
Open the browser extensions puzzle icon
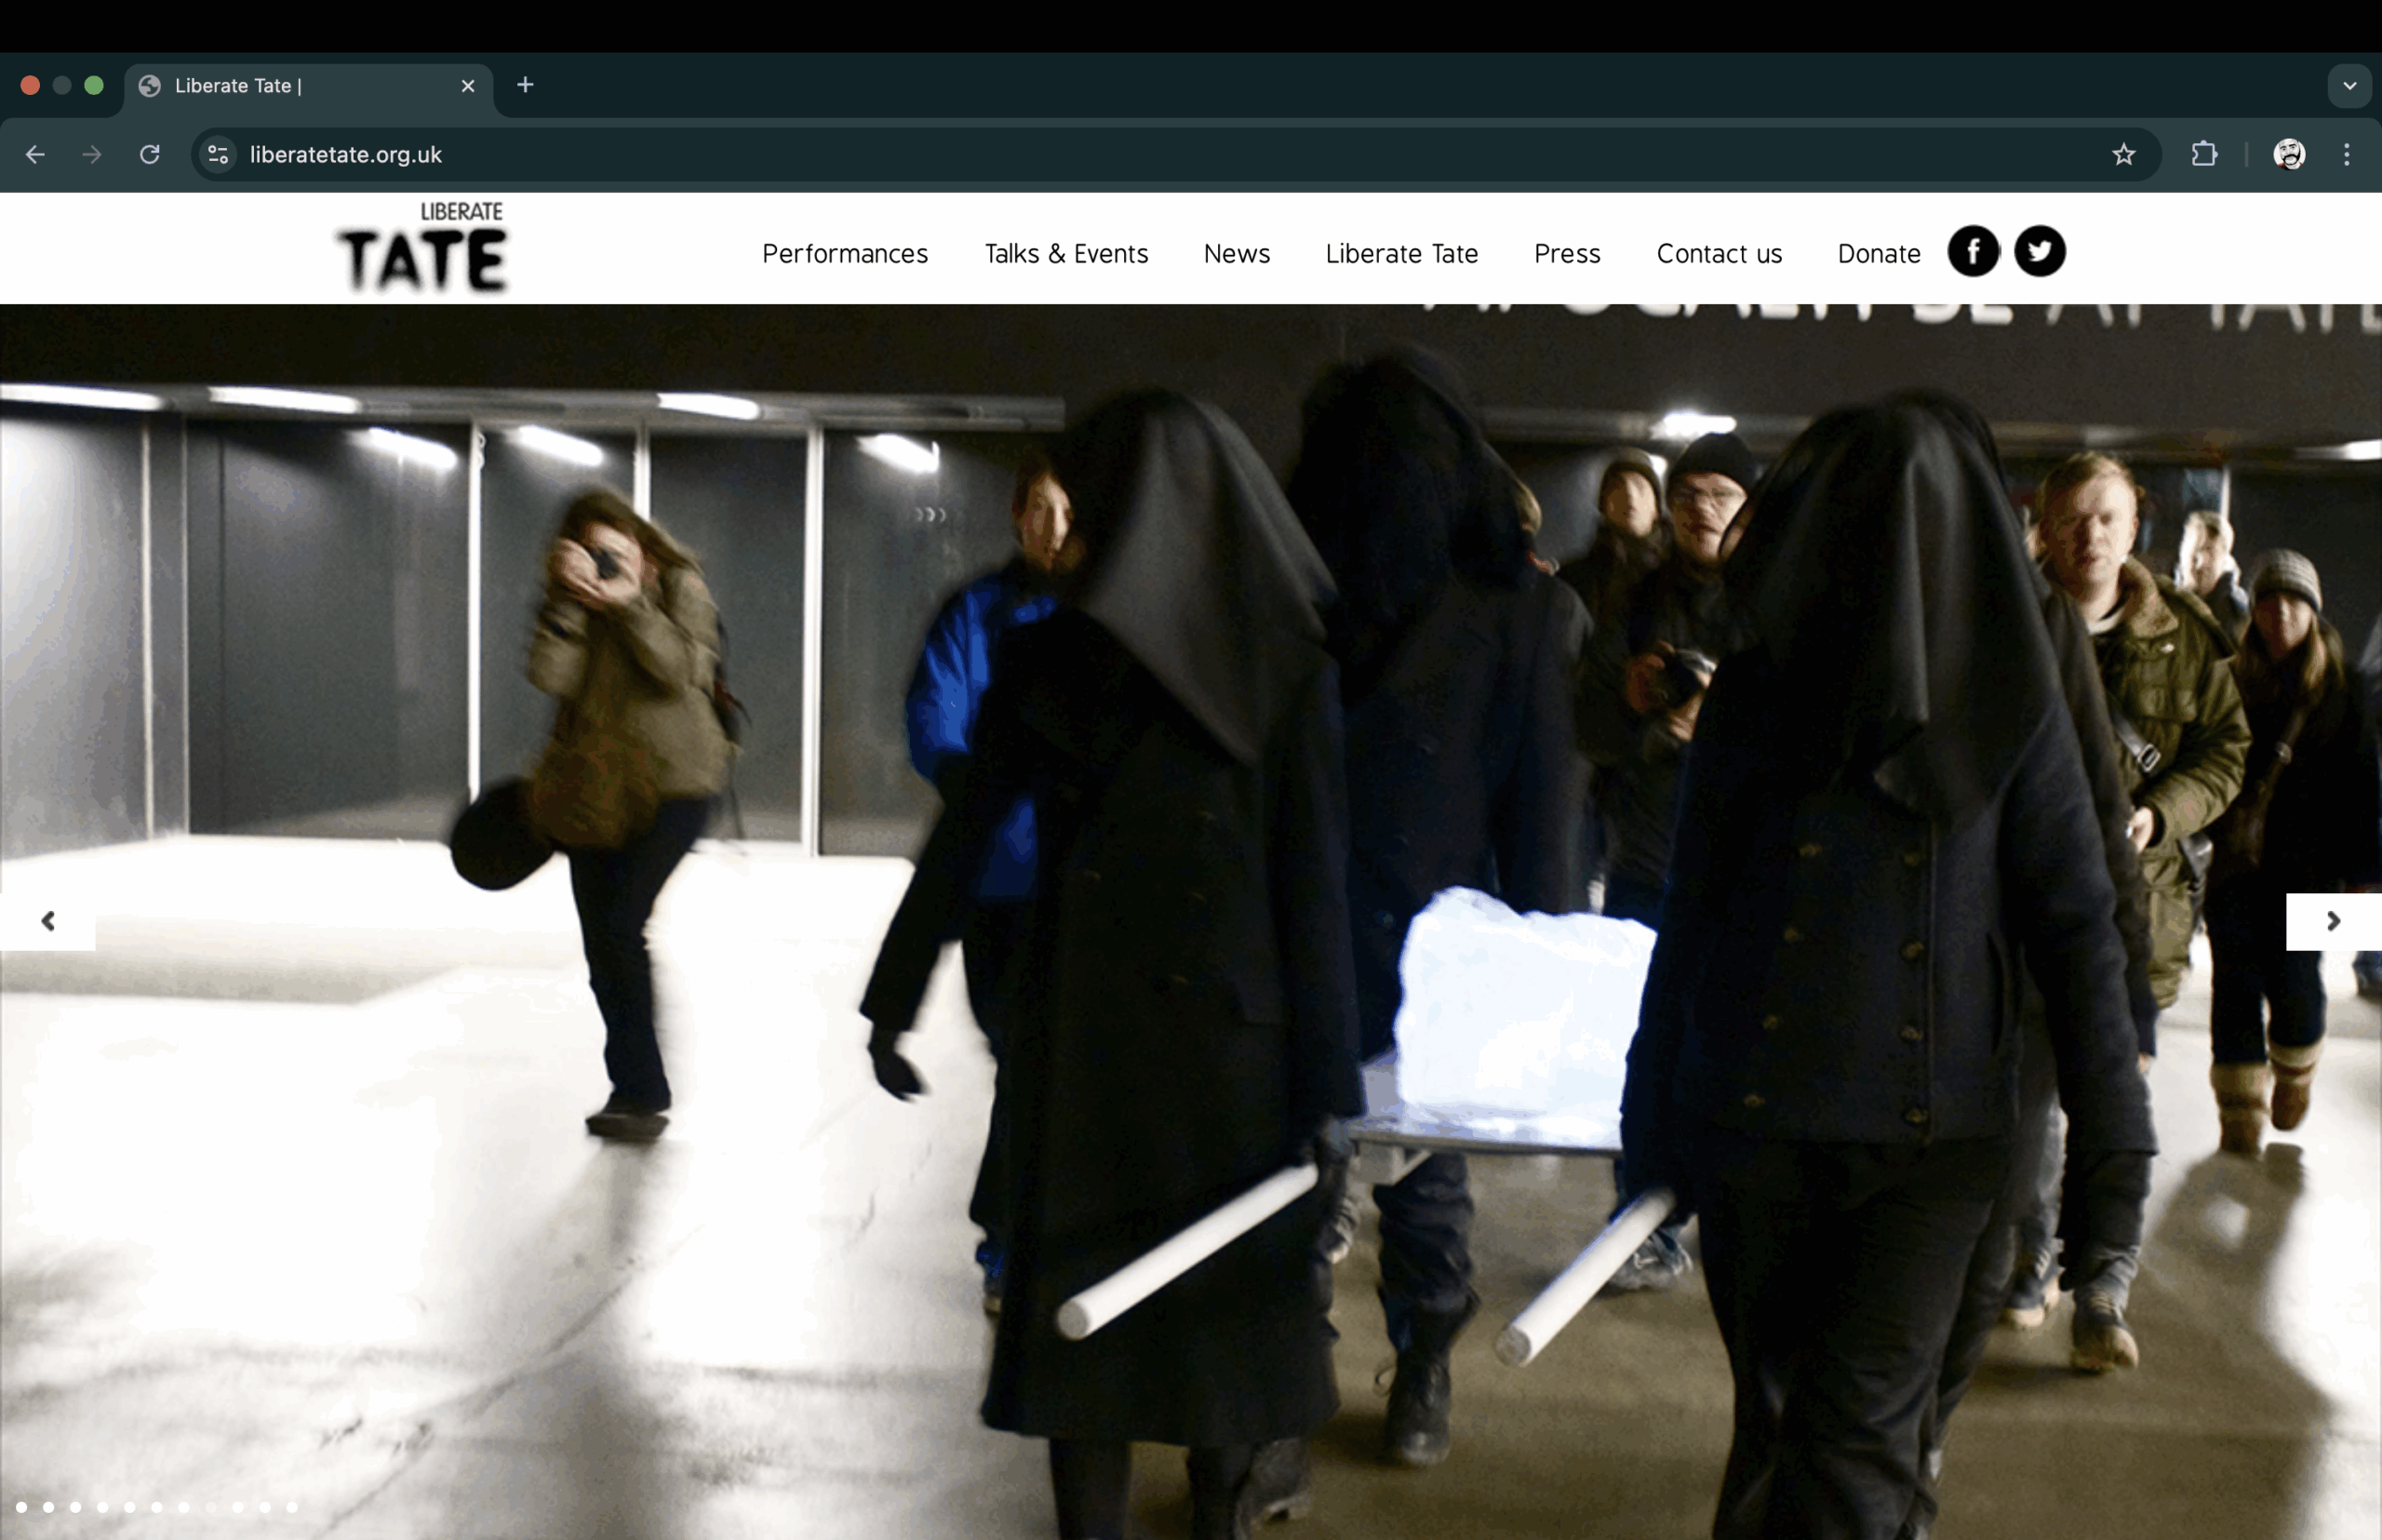(x=2204, y=154)
